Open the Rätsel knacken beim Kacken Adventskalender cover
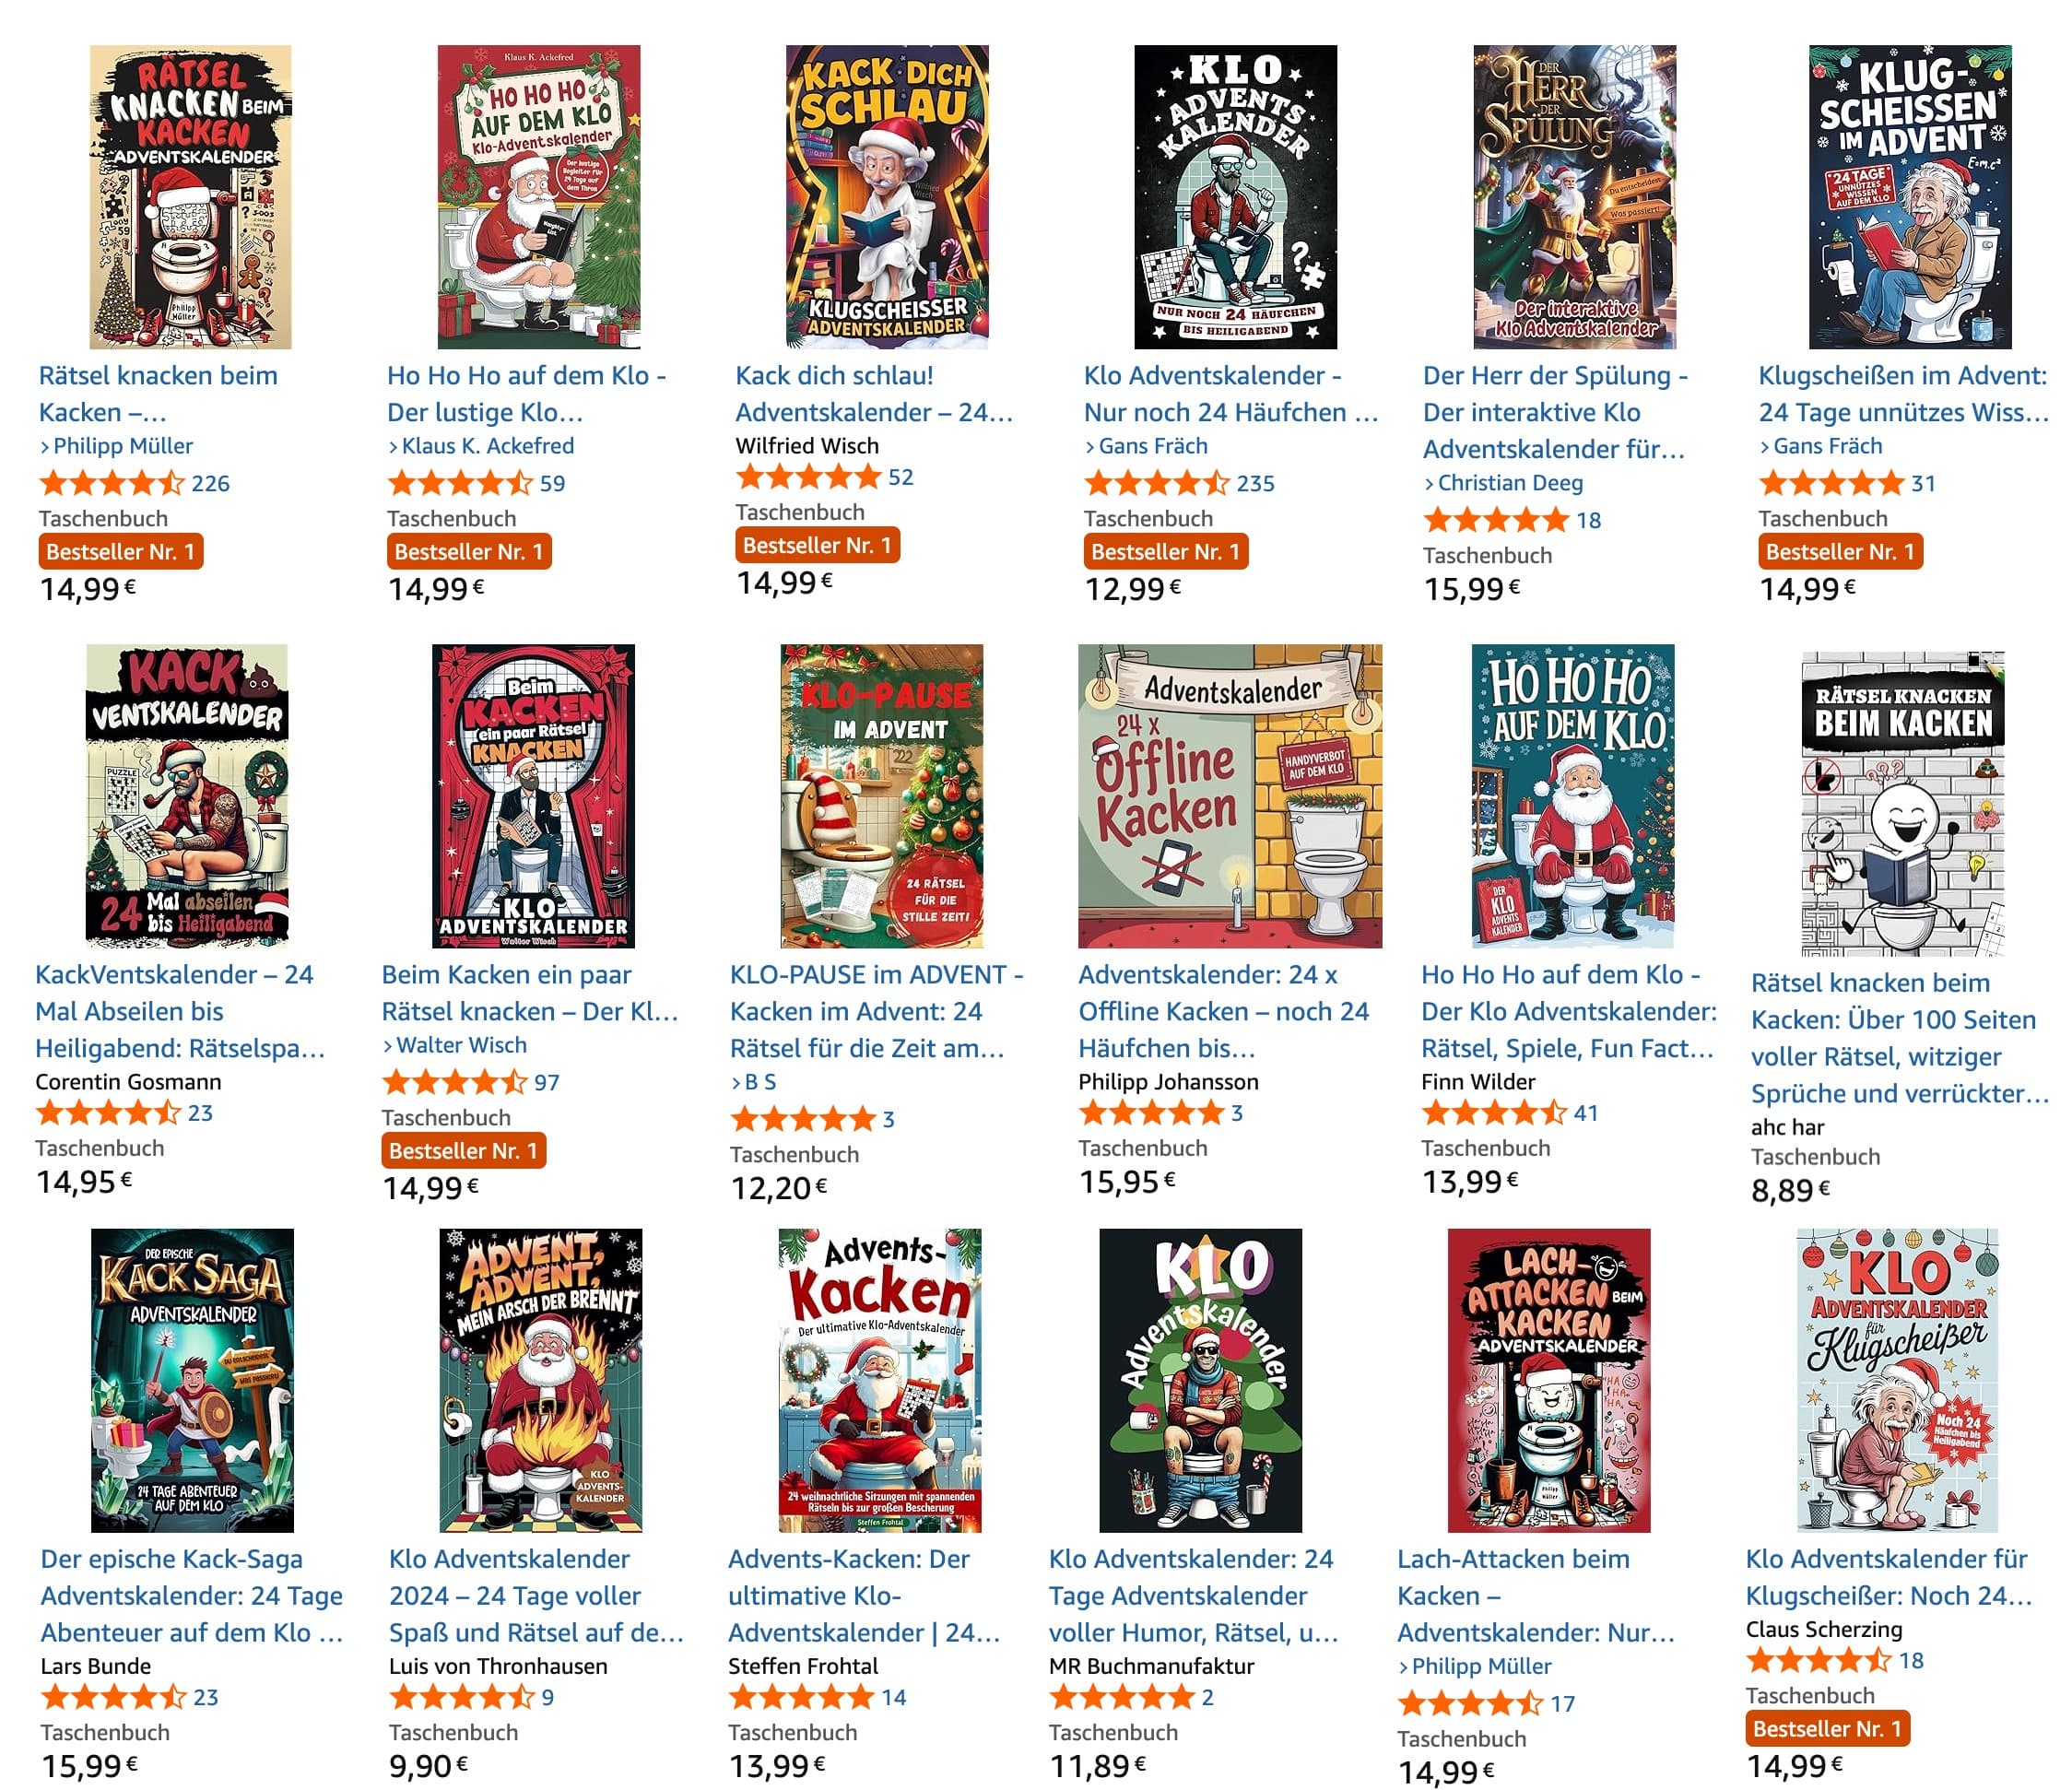The height and width of the screenshot is (1790, 2072). click(190, 197)
